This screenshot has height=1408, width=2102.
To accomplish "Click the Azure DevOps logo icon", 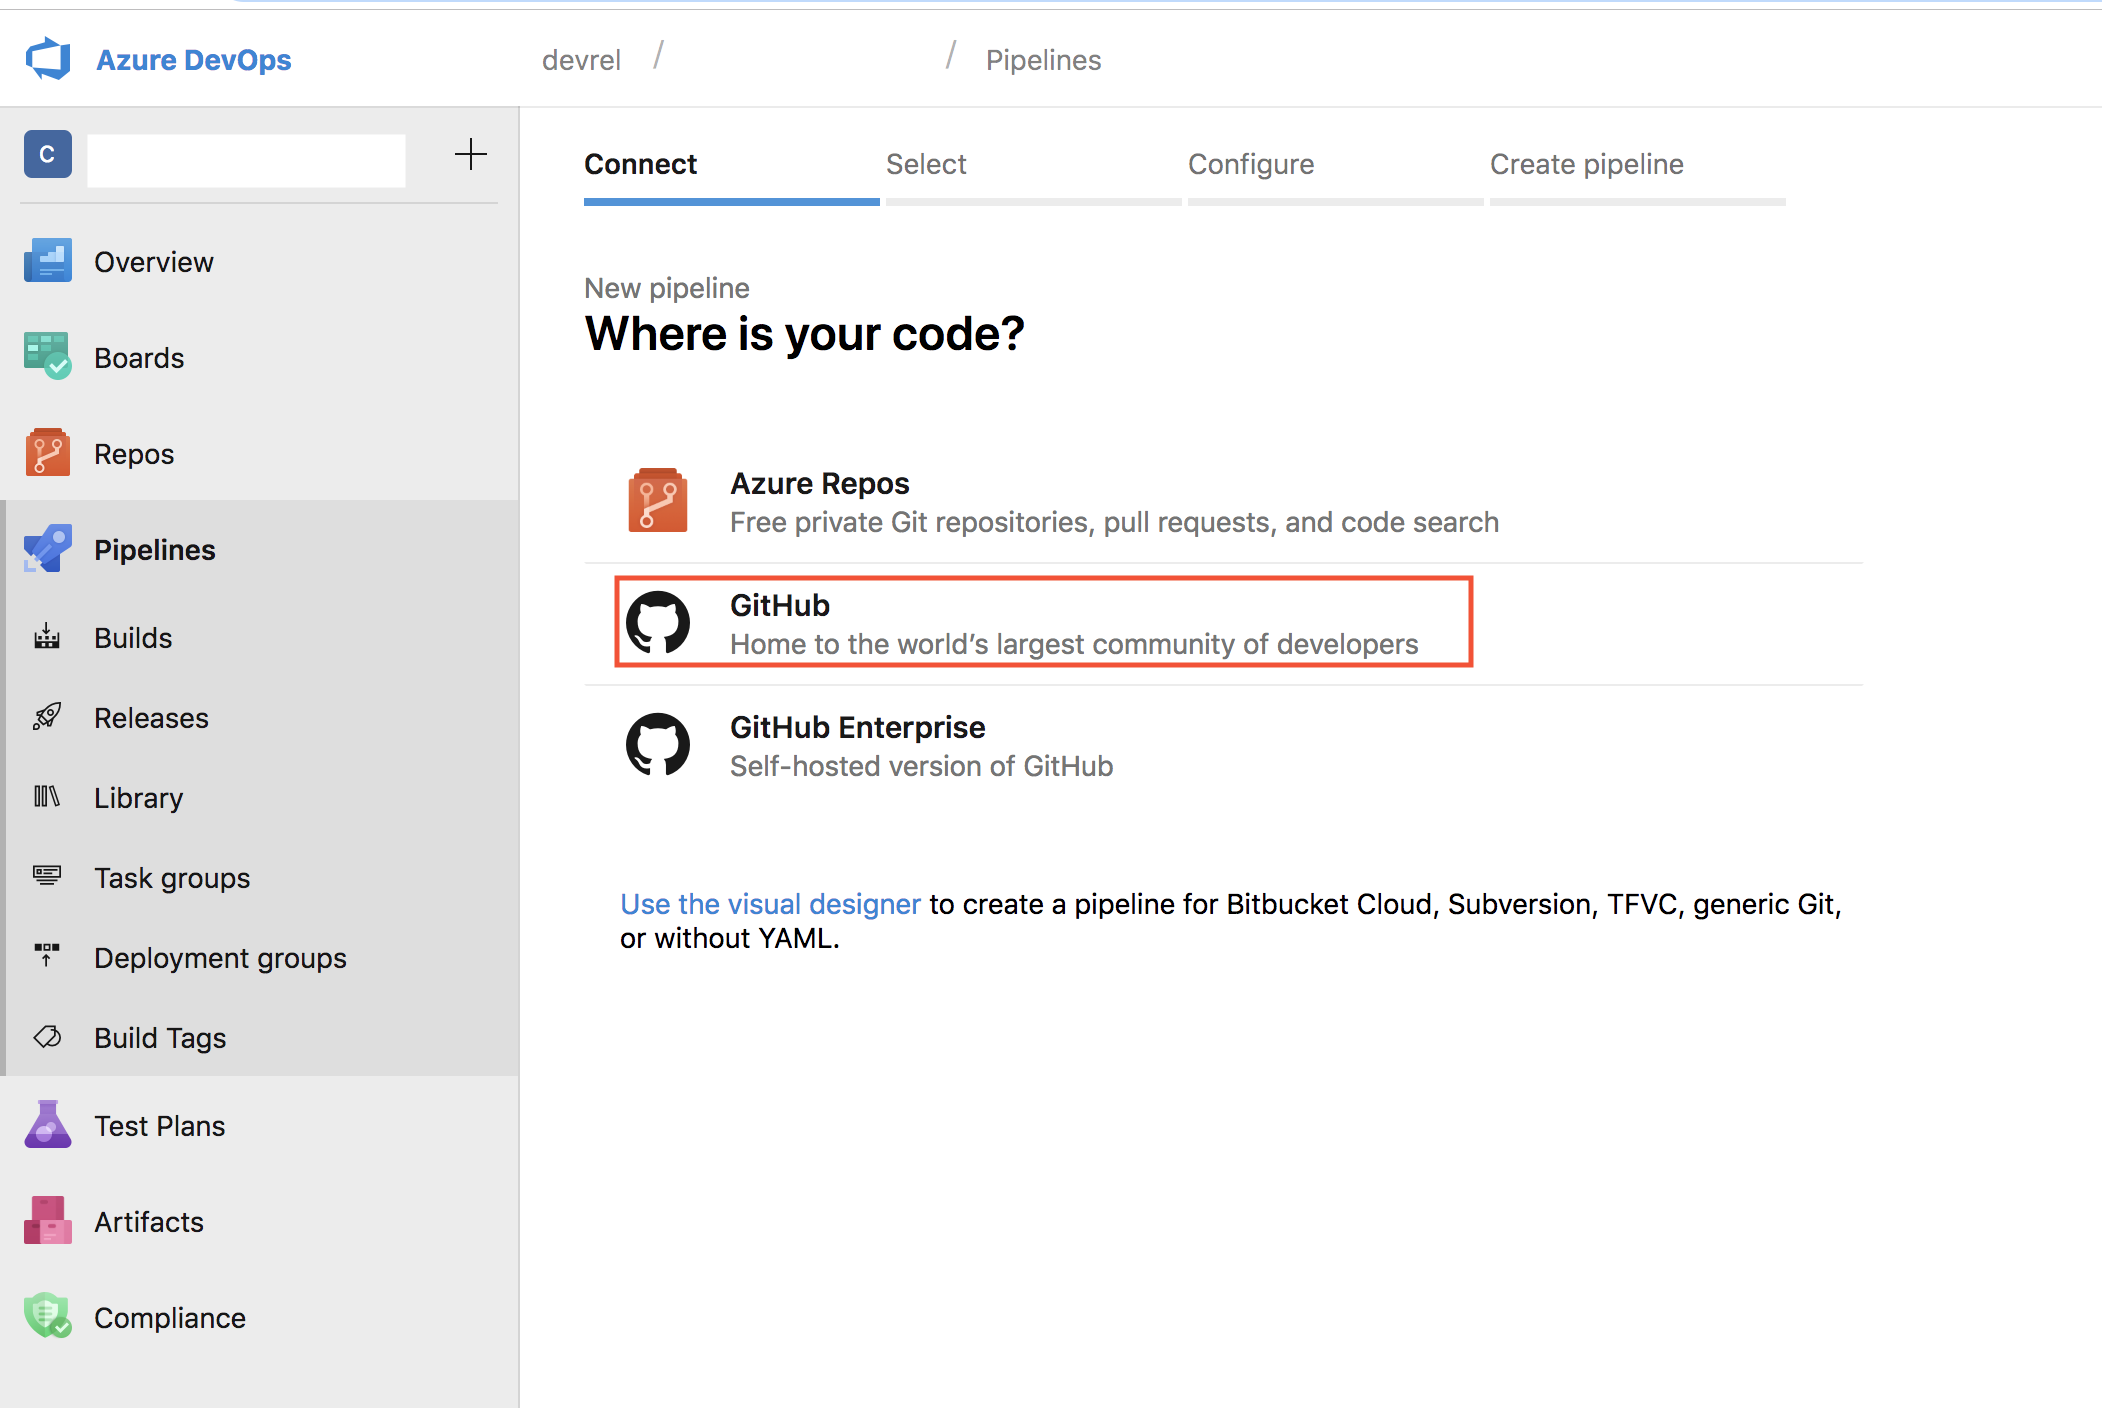I will pyautogui.click(x=48, y=59).
